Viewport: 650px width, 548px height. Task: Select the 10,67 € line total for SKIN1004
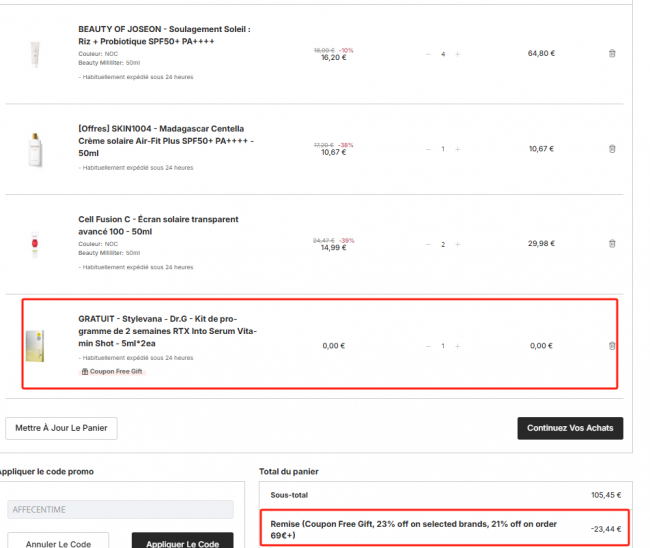tap(541, 149)
